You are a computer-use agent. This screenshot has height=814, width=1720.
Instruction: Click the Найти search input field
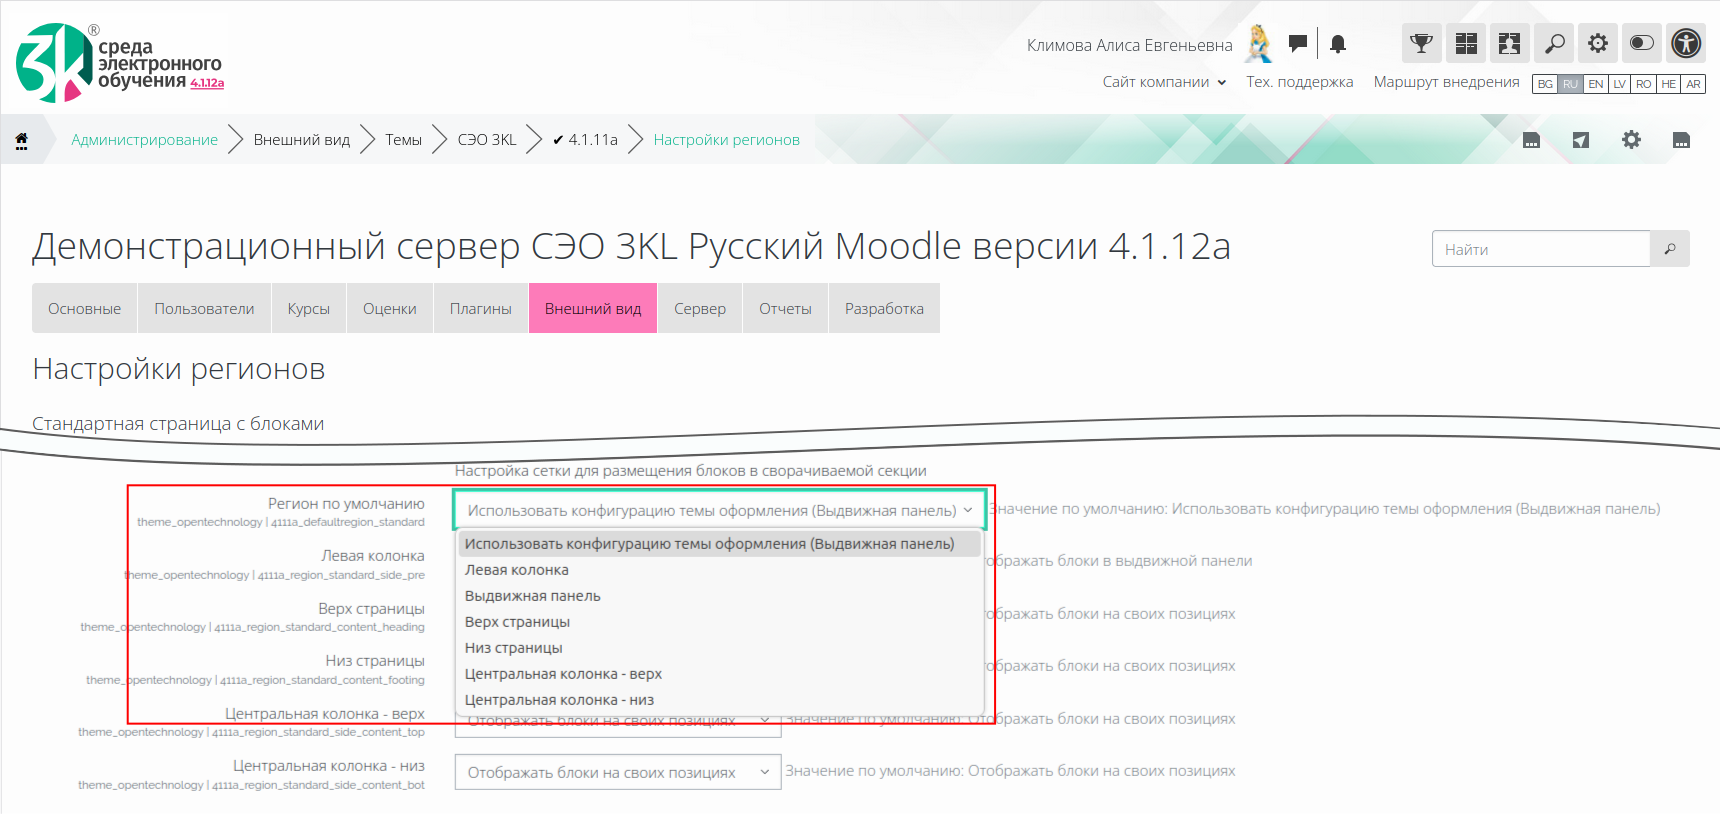(1540, 249)
